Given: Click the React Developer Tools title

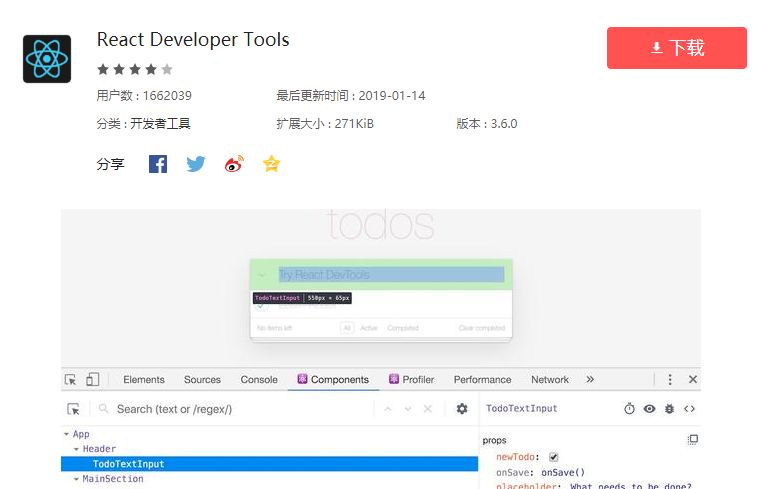Looking at the screenshot, I should (x=193, y=39).
